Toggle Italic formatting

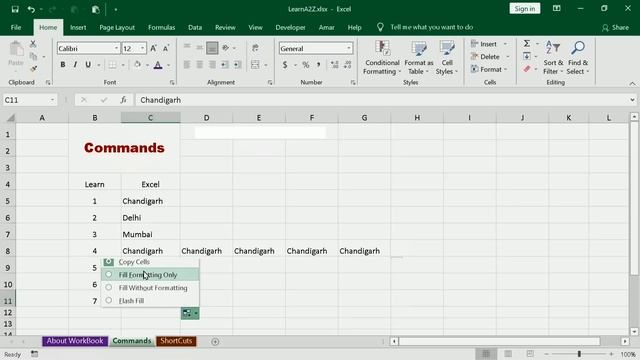coord(75,64)
